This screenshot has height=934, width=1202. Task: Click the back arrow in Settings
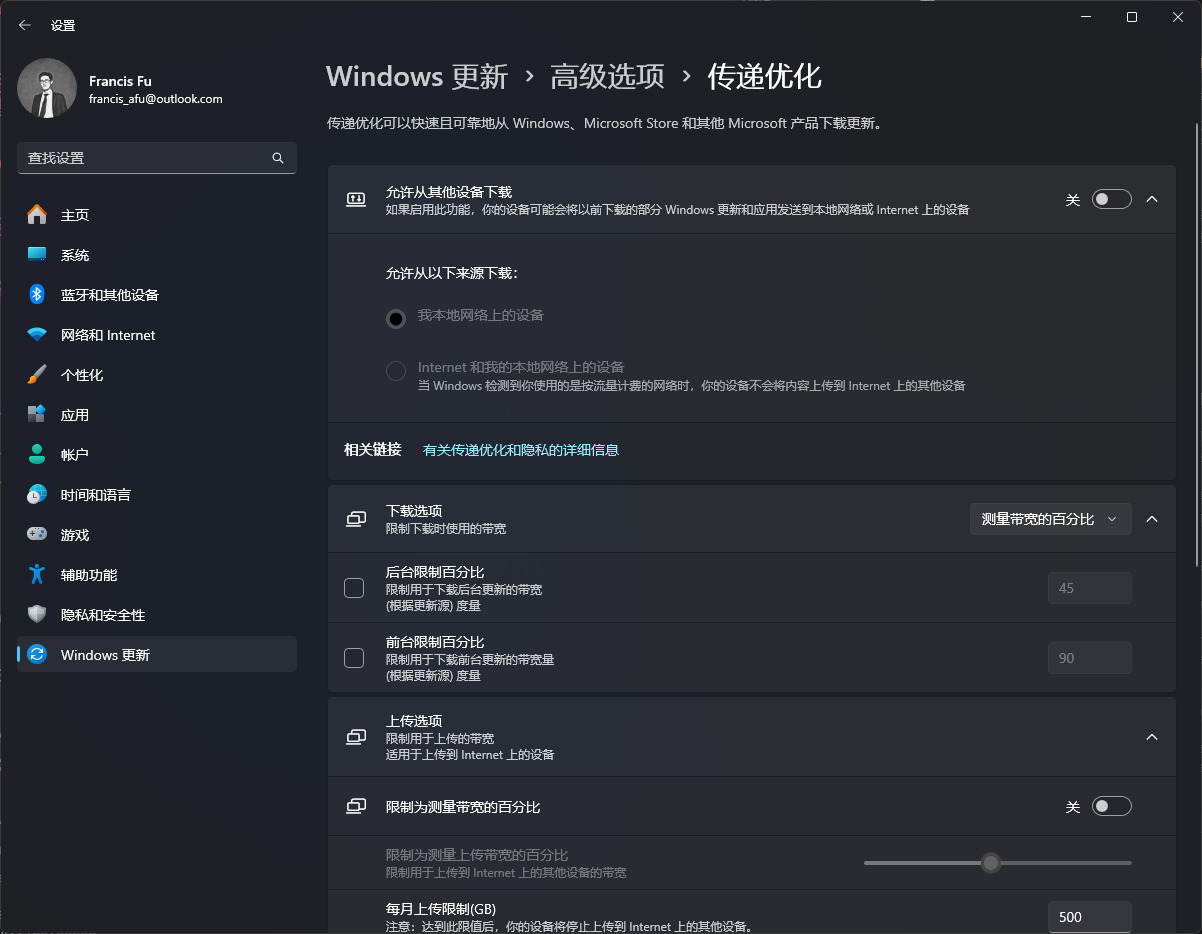[x=24, y=25]
